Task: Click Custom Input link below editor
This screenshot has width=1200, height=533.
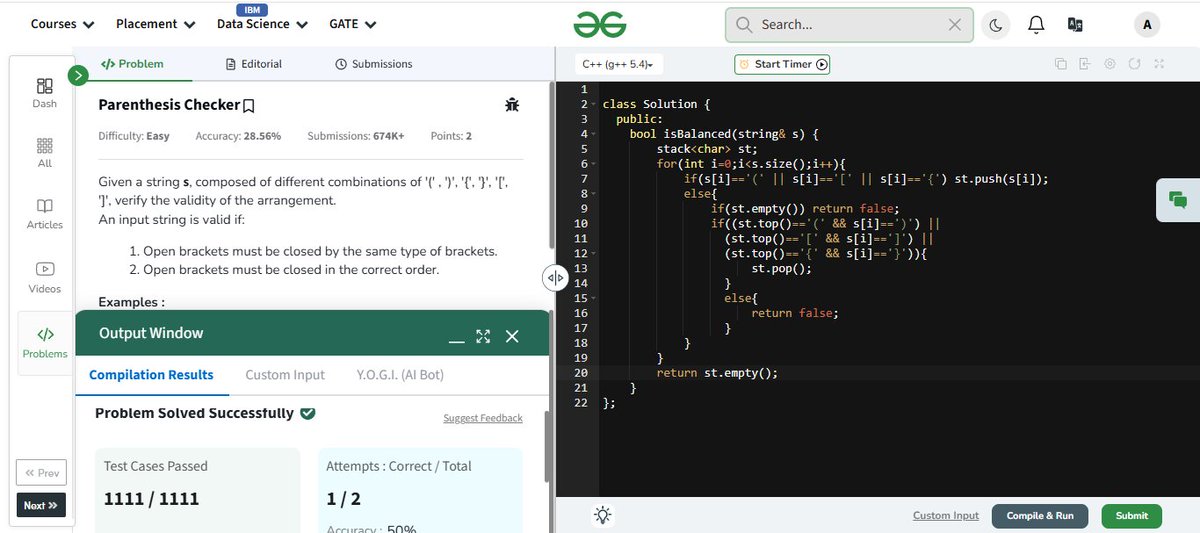Action: click(946, 515)
